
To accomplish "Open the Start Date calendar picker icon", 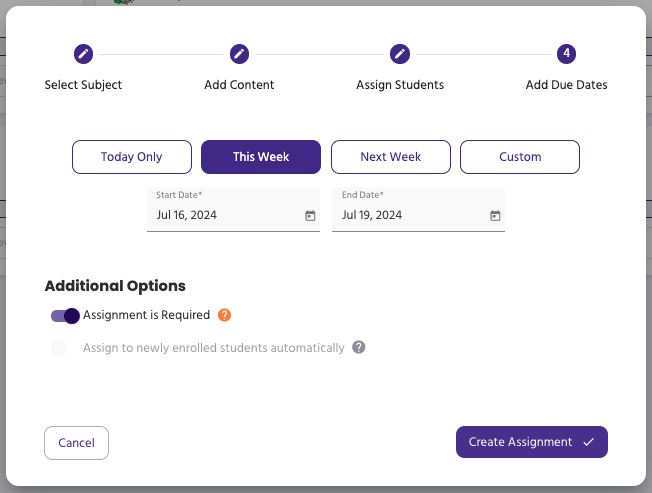I will [x=310, y=215].
